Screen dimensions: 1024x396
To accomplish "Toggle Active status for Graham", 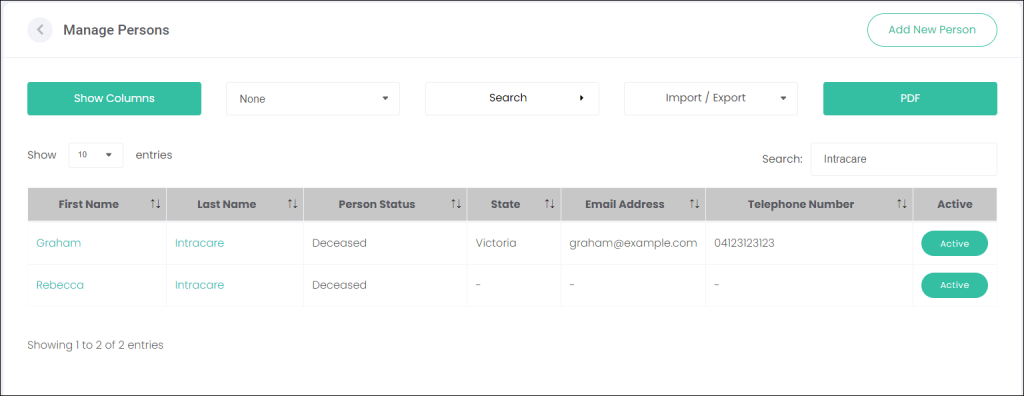I will click(x=954, y=244).
